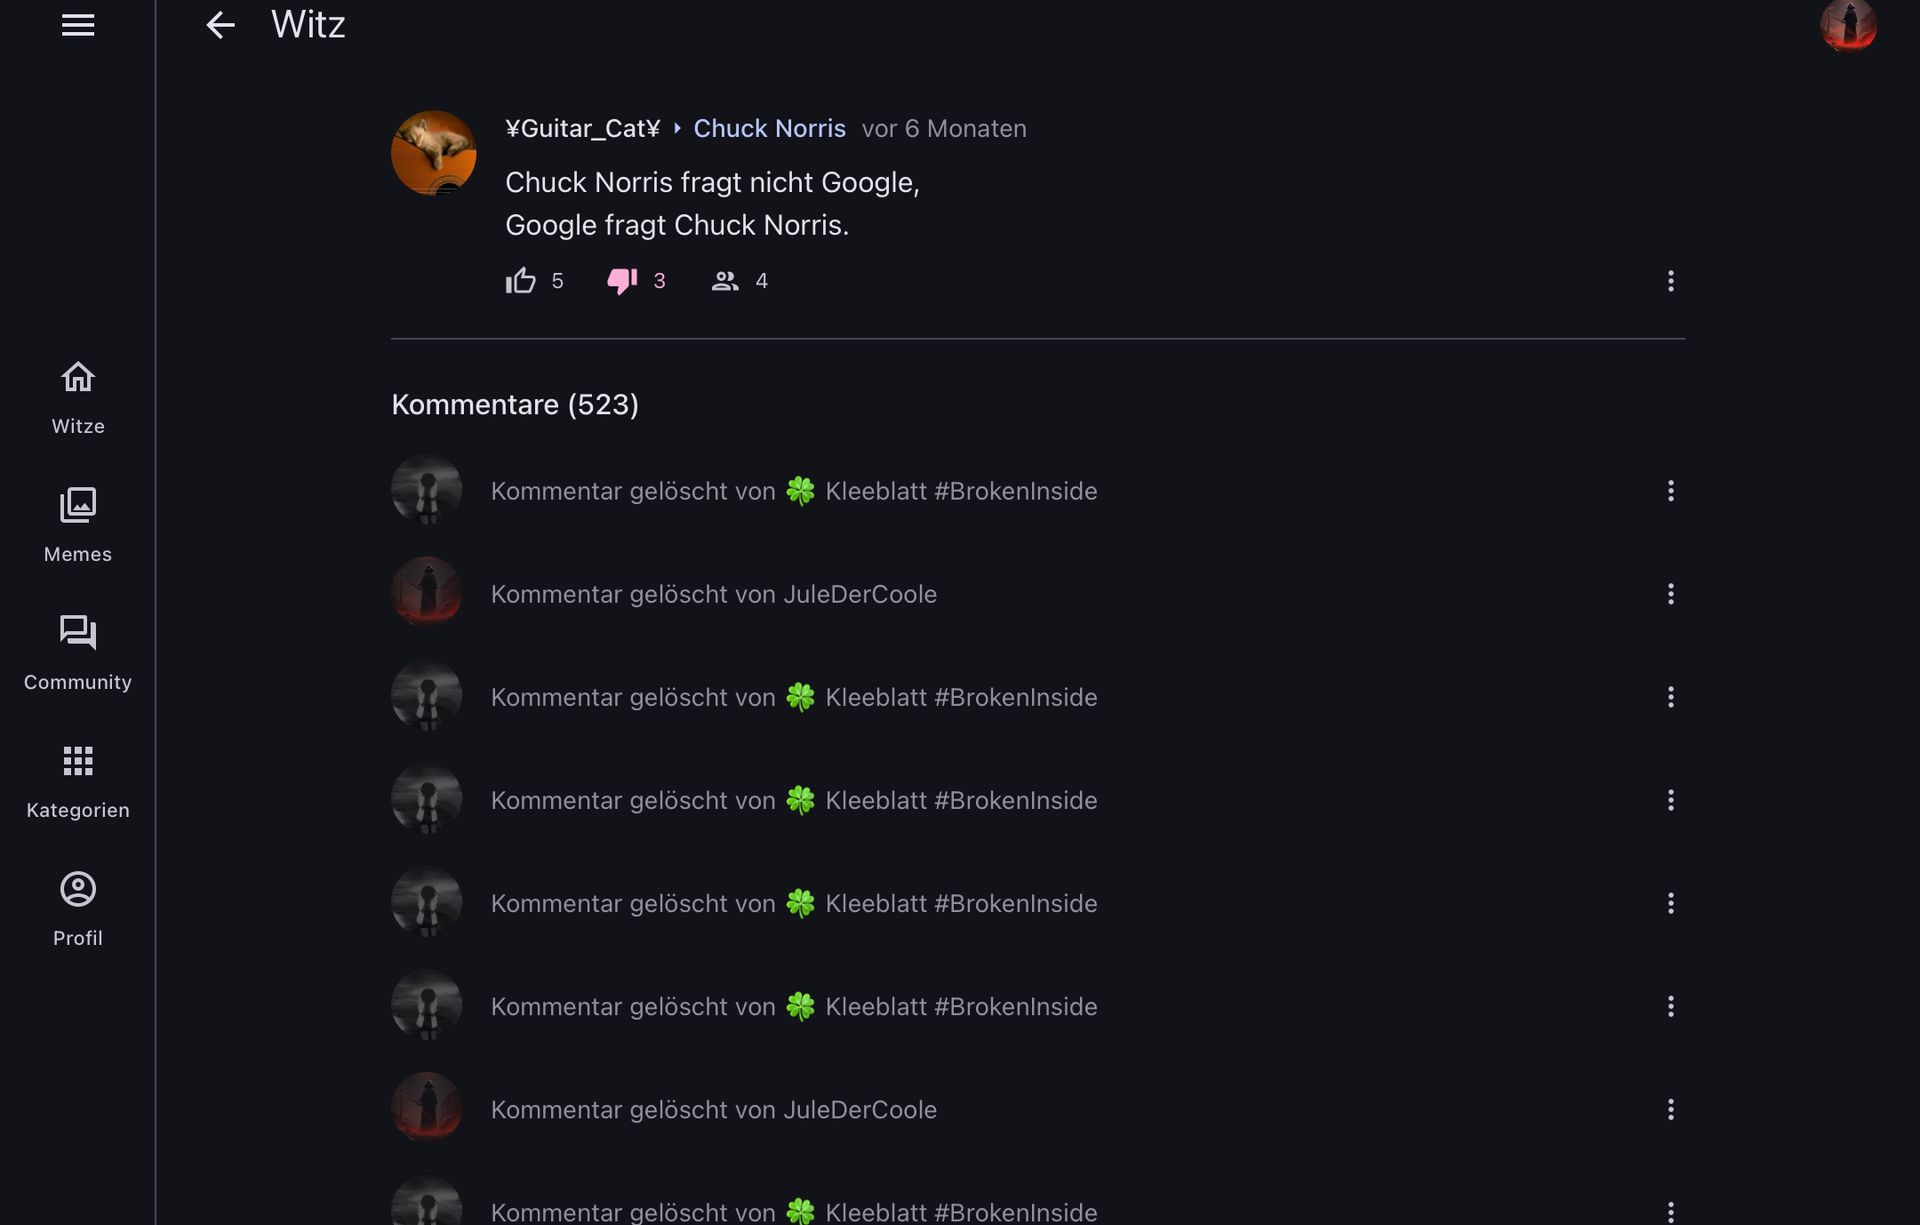Open the Chuck Norris category link
Screen dimensions: 1920x1225
click(x=769, y=129)
